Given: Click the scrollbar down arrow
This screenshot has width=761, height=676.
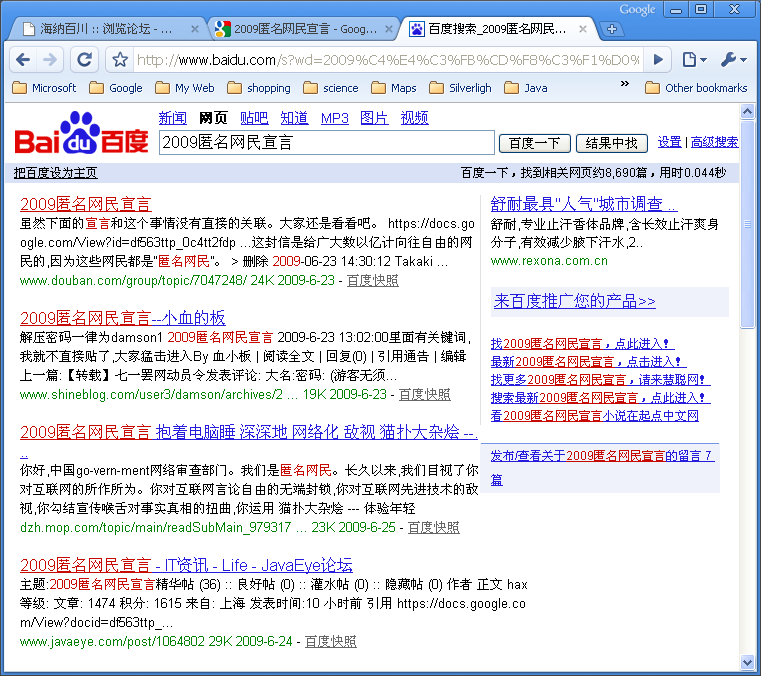Looking at the screenshot, I should click(747, 662).
